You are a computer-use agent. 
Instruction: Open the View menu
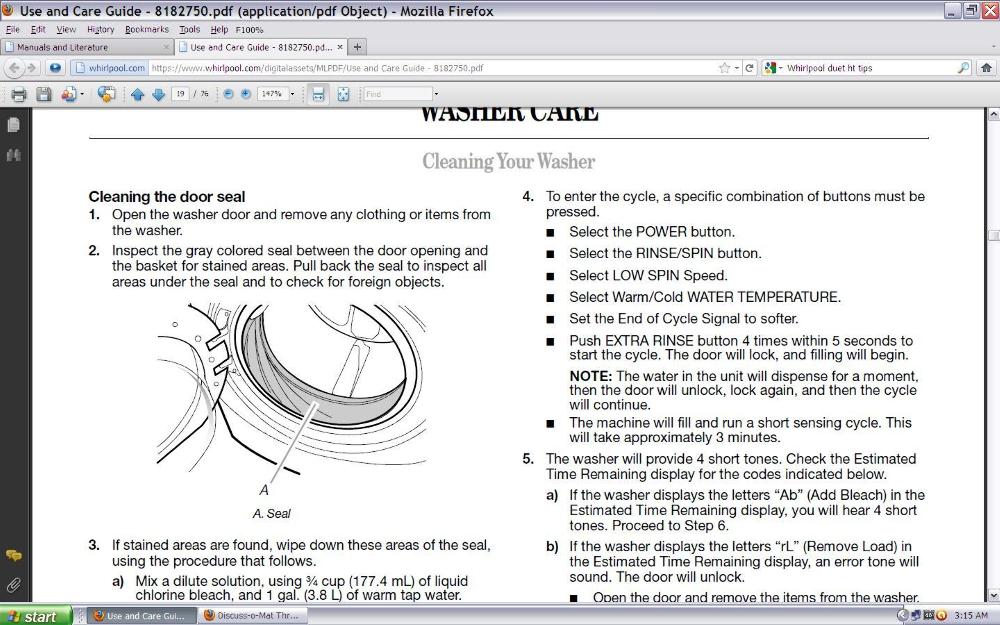[66, 29]
